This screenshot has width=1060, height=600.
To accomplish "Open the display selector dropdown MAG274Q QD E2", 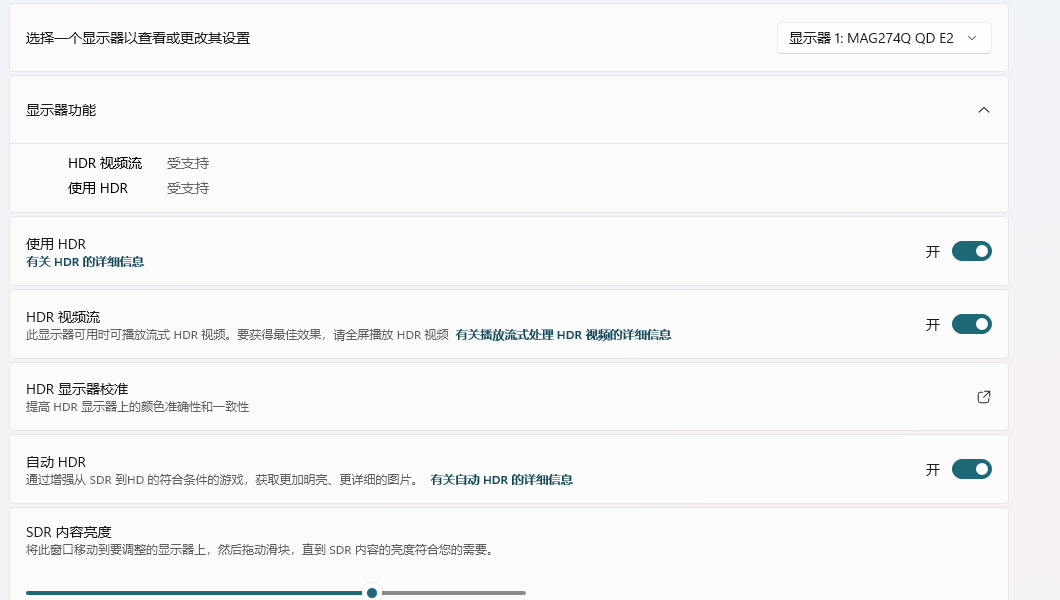I will click(884, 39).
